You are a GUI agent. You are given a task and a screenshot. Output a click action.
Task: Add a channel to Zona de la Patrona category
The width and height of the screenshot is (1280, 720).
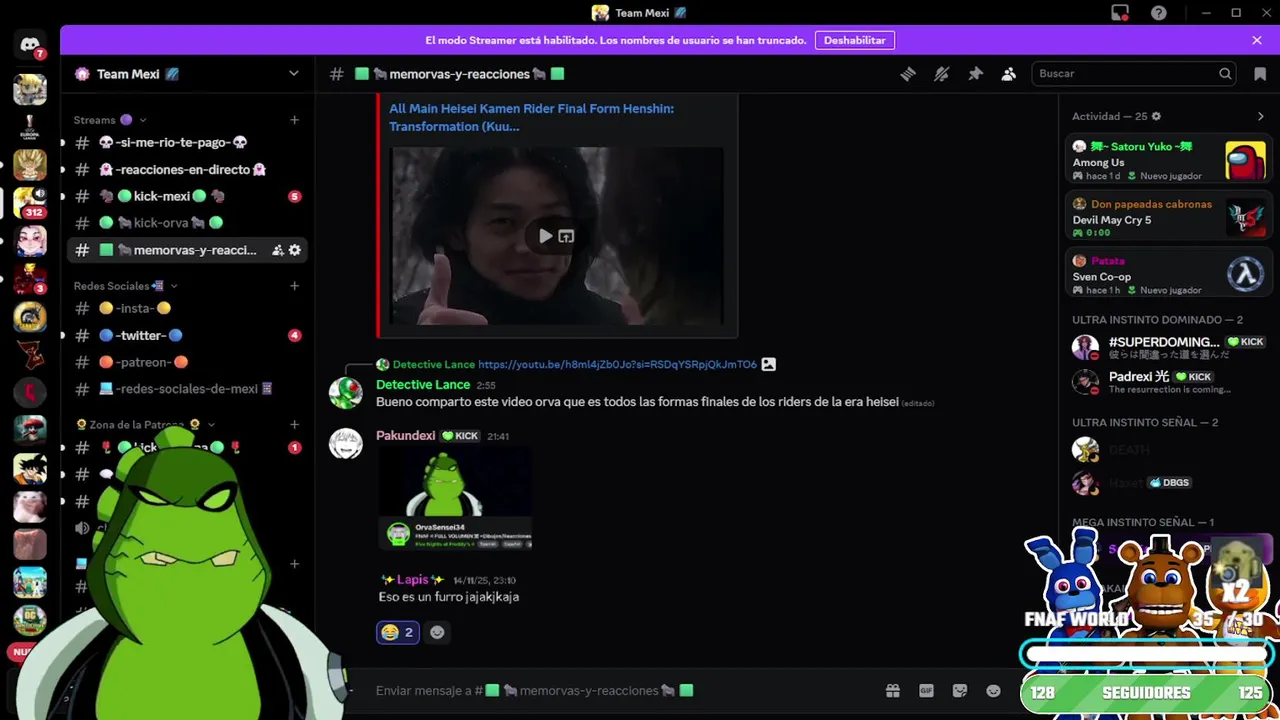pyautogui.click(x=294, y=425)
